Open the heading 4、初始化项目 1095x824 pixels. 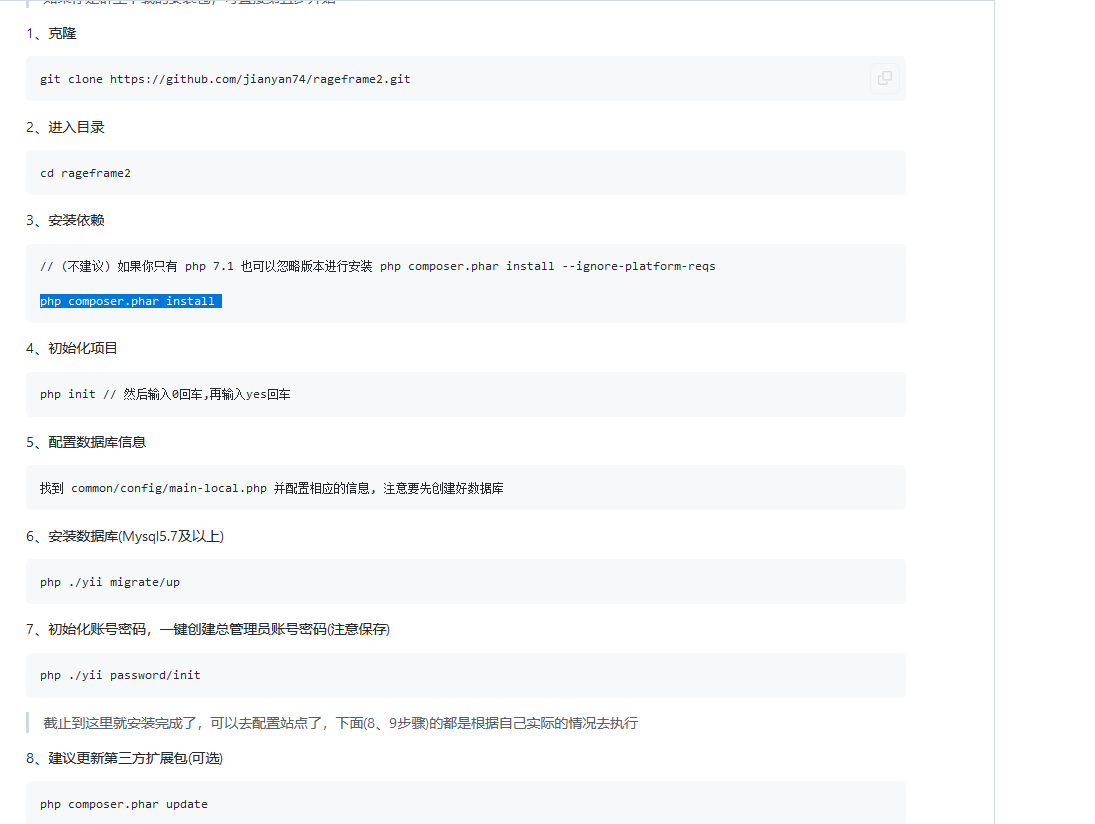[x=71, y=348]
